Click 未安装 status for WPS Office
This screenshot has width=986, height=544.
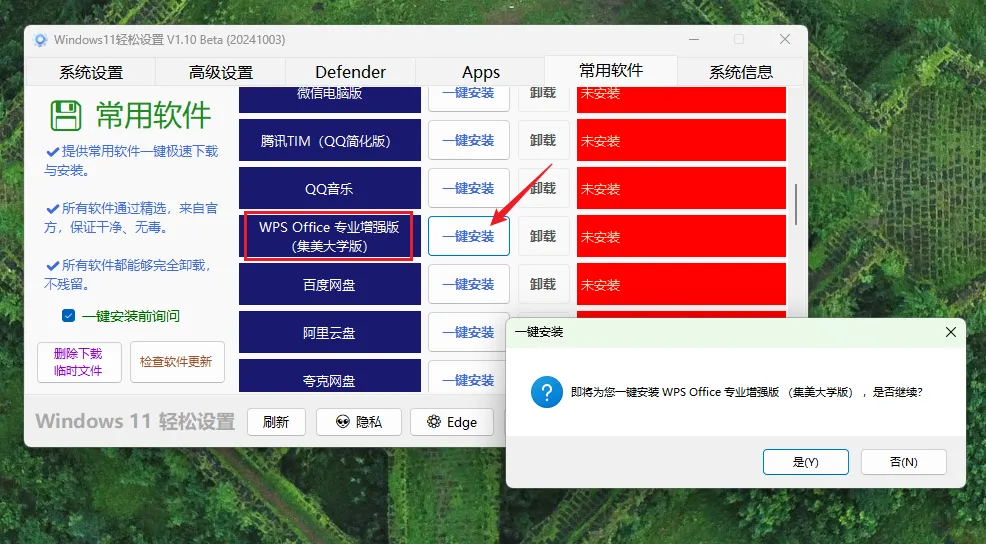(681, 236)
